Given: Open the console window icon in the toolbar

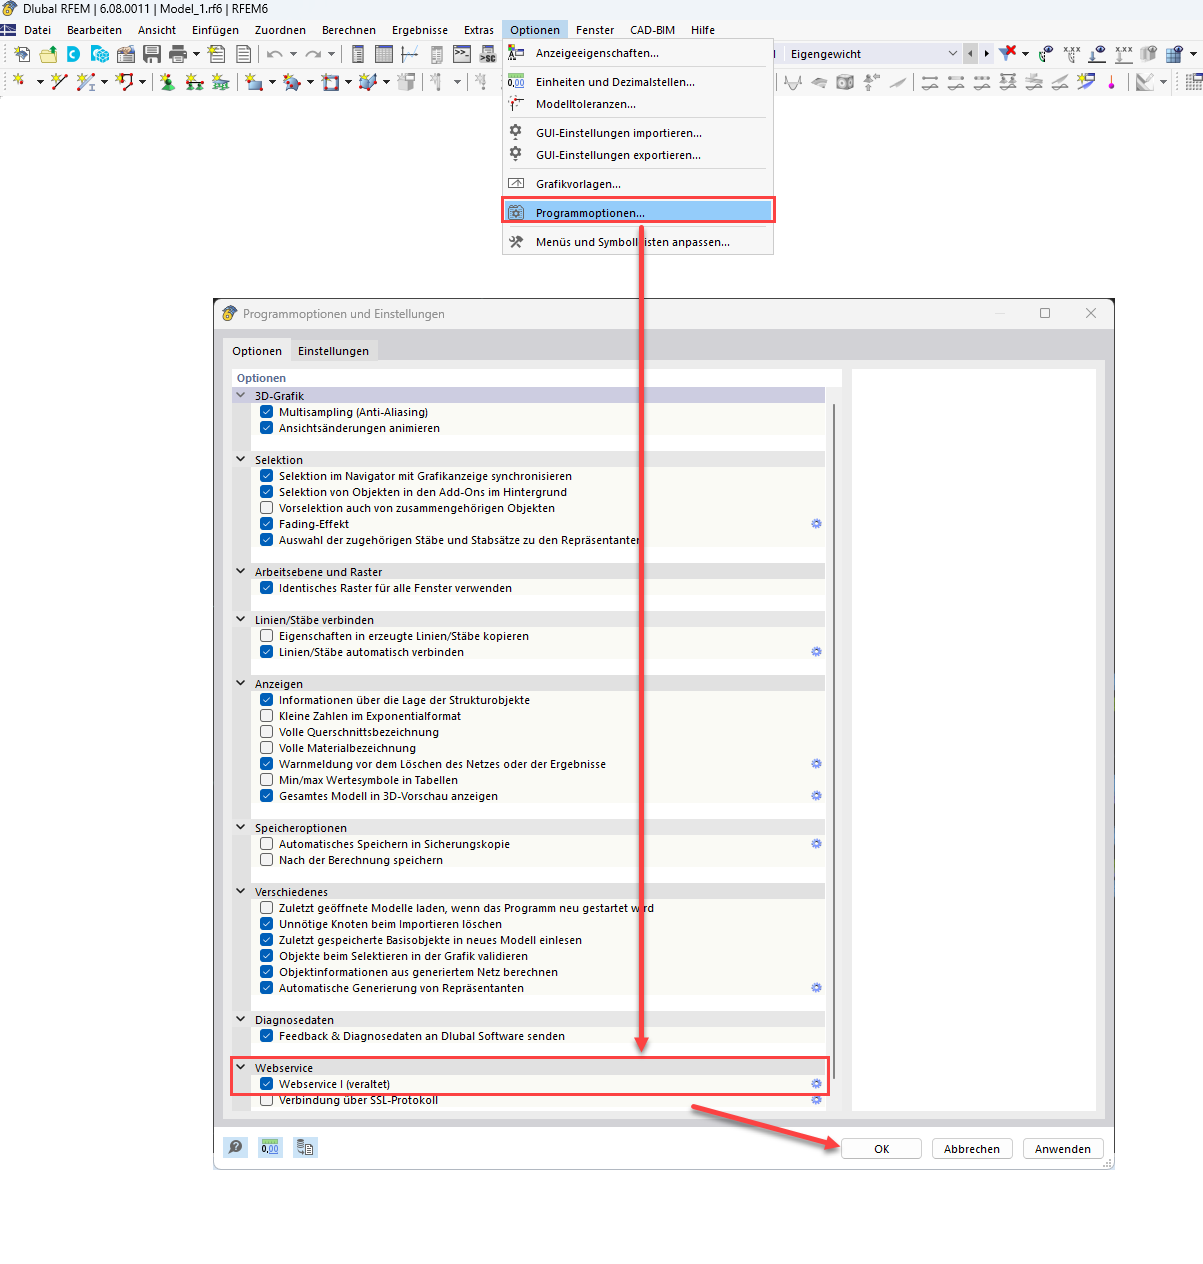Looking at the screenshot, I should pos(462,54).
